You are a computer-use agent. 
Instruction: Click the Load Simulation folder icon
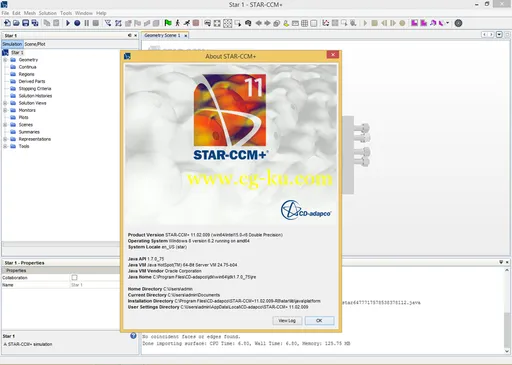click(16, 23)
